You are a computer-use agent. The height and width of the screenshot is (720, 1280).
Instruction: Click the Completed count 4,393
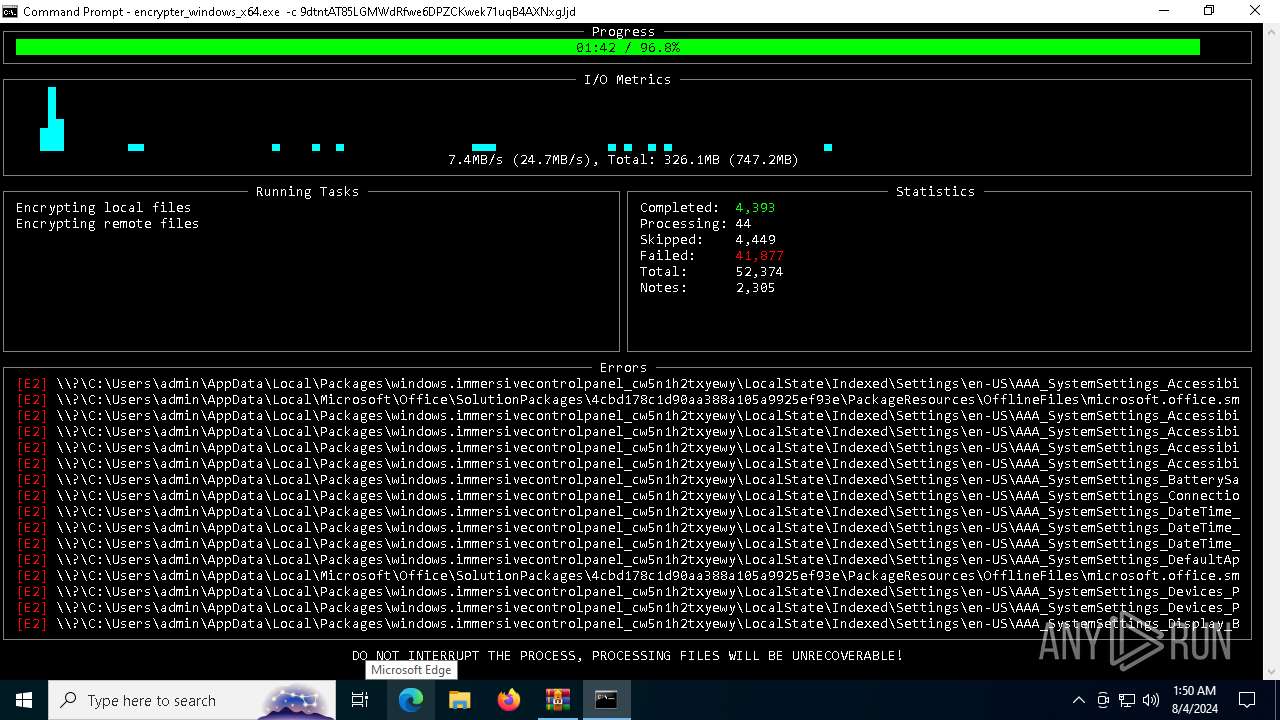pyautogui.click(x=755, y=207)
